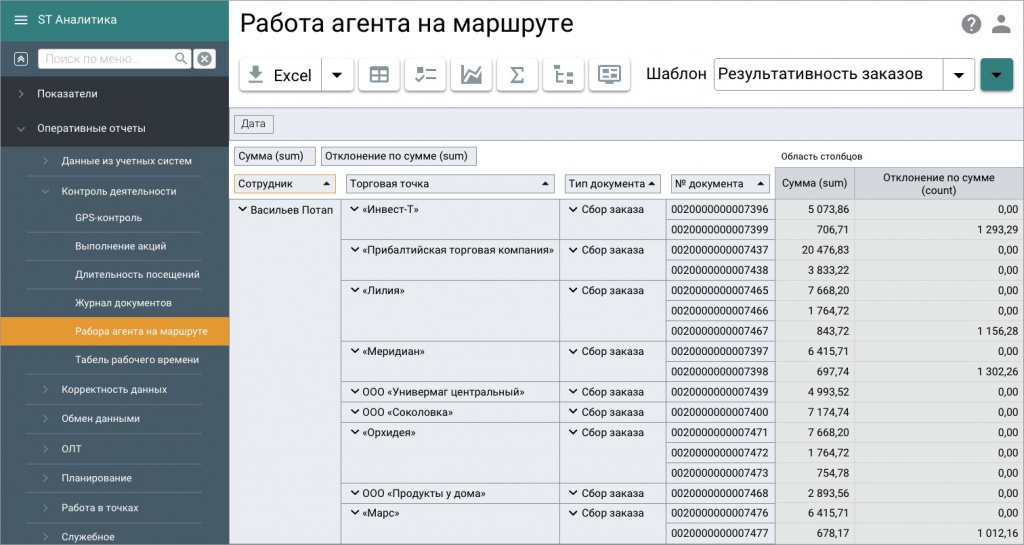Click the sum value 20 476,83
This screenshot has width=1024, height=545.
point(825,250)
